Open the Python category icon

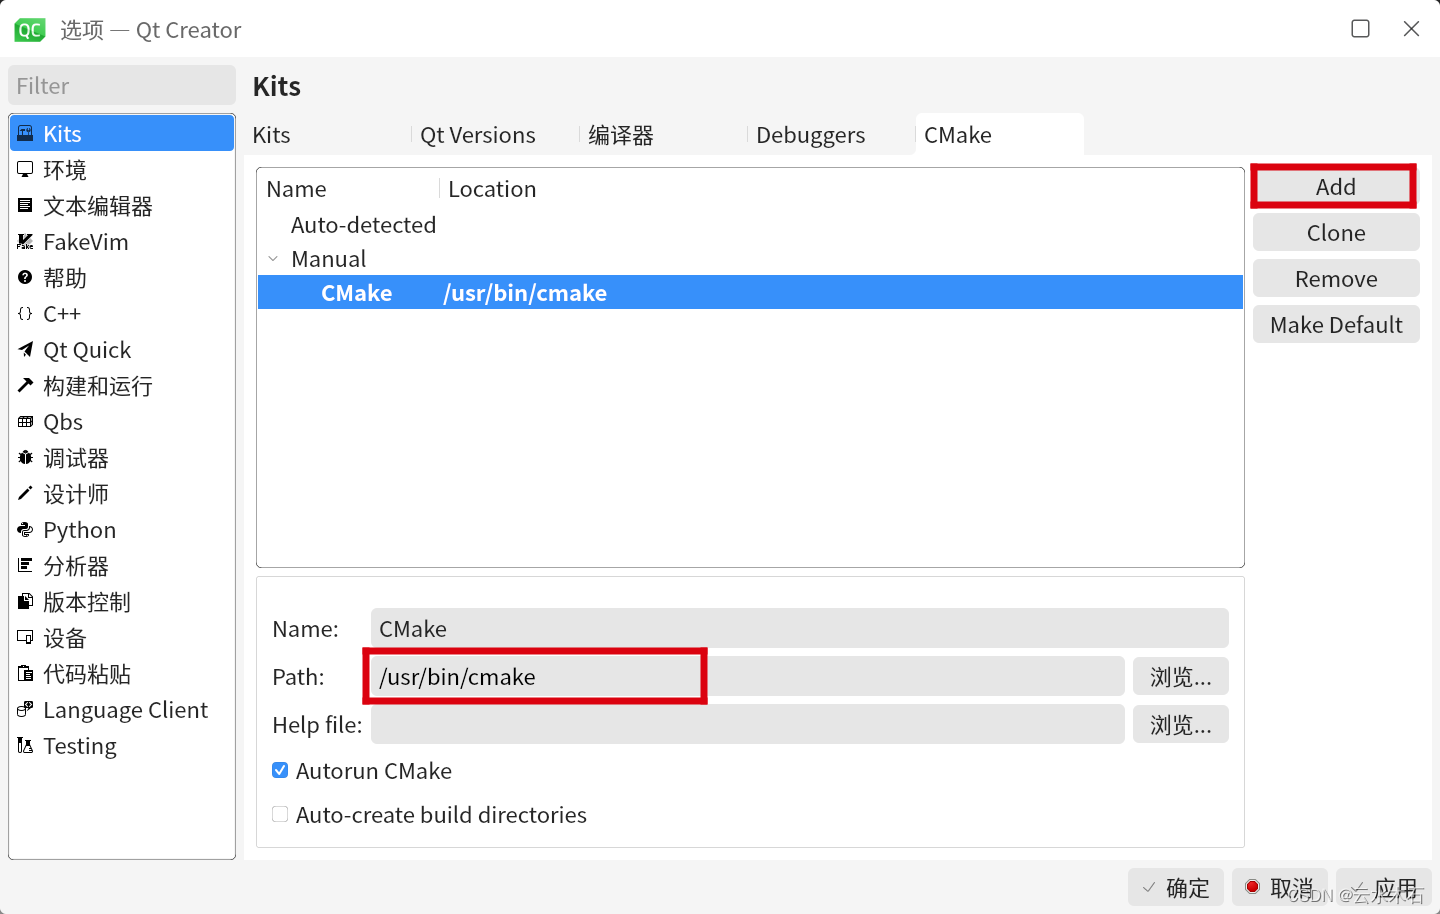click(25, 529)
